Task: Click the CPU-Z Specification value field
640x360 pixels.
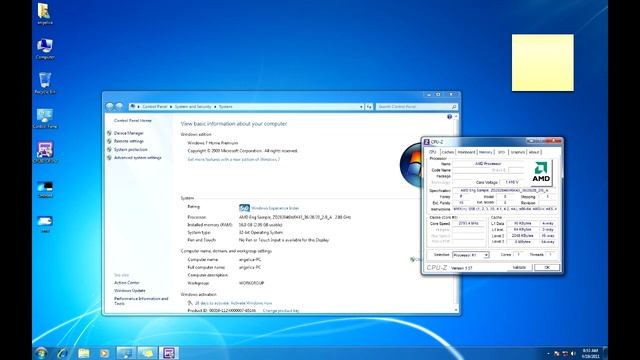Action: tap(504, 191)
